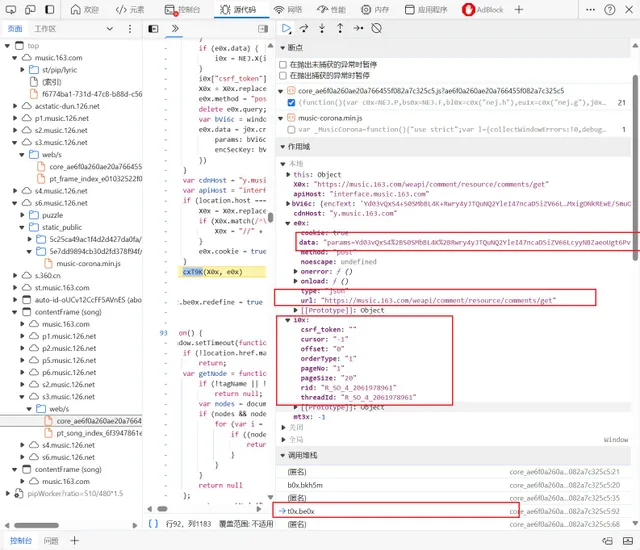This screenshot has height=550, width=640.
Task: Add more tools with plus icon
Action: 519,9
